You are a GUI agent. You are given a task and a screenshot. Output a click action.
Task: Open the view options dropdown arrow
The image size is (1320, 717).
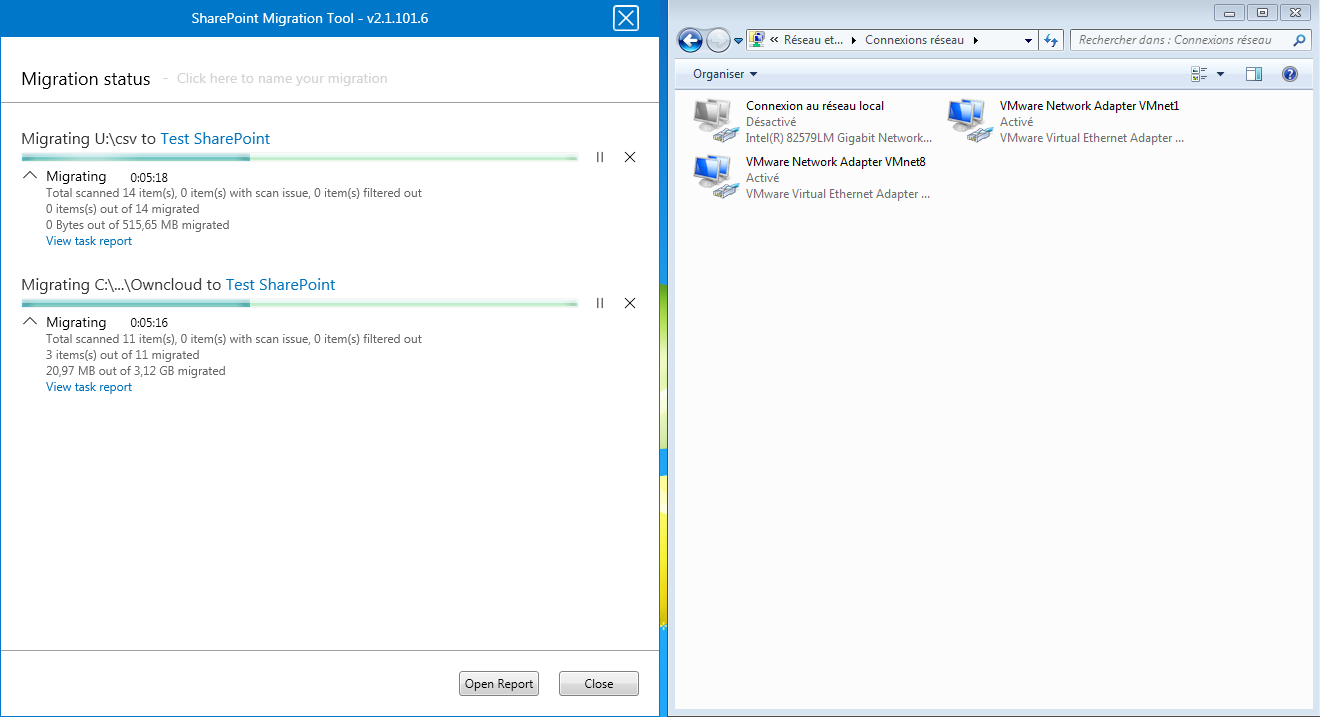1220,74
